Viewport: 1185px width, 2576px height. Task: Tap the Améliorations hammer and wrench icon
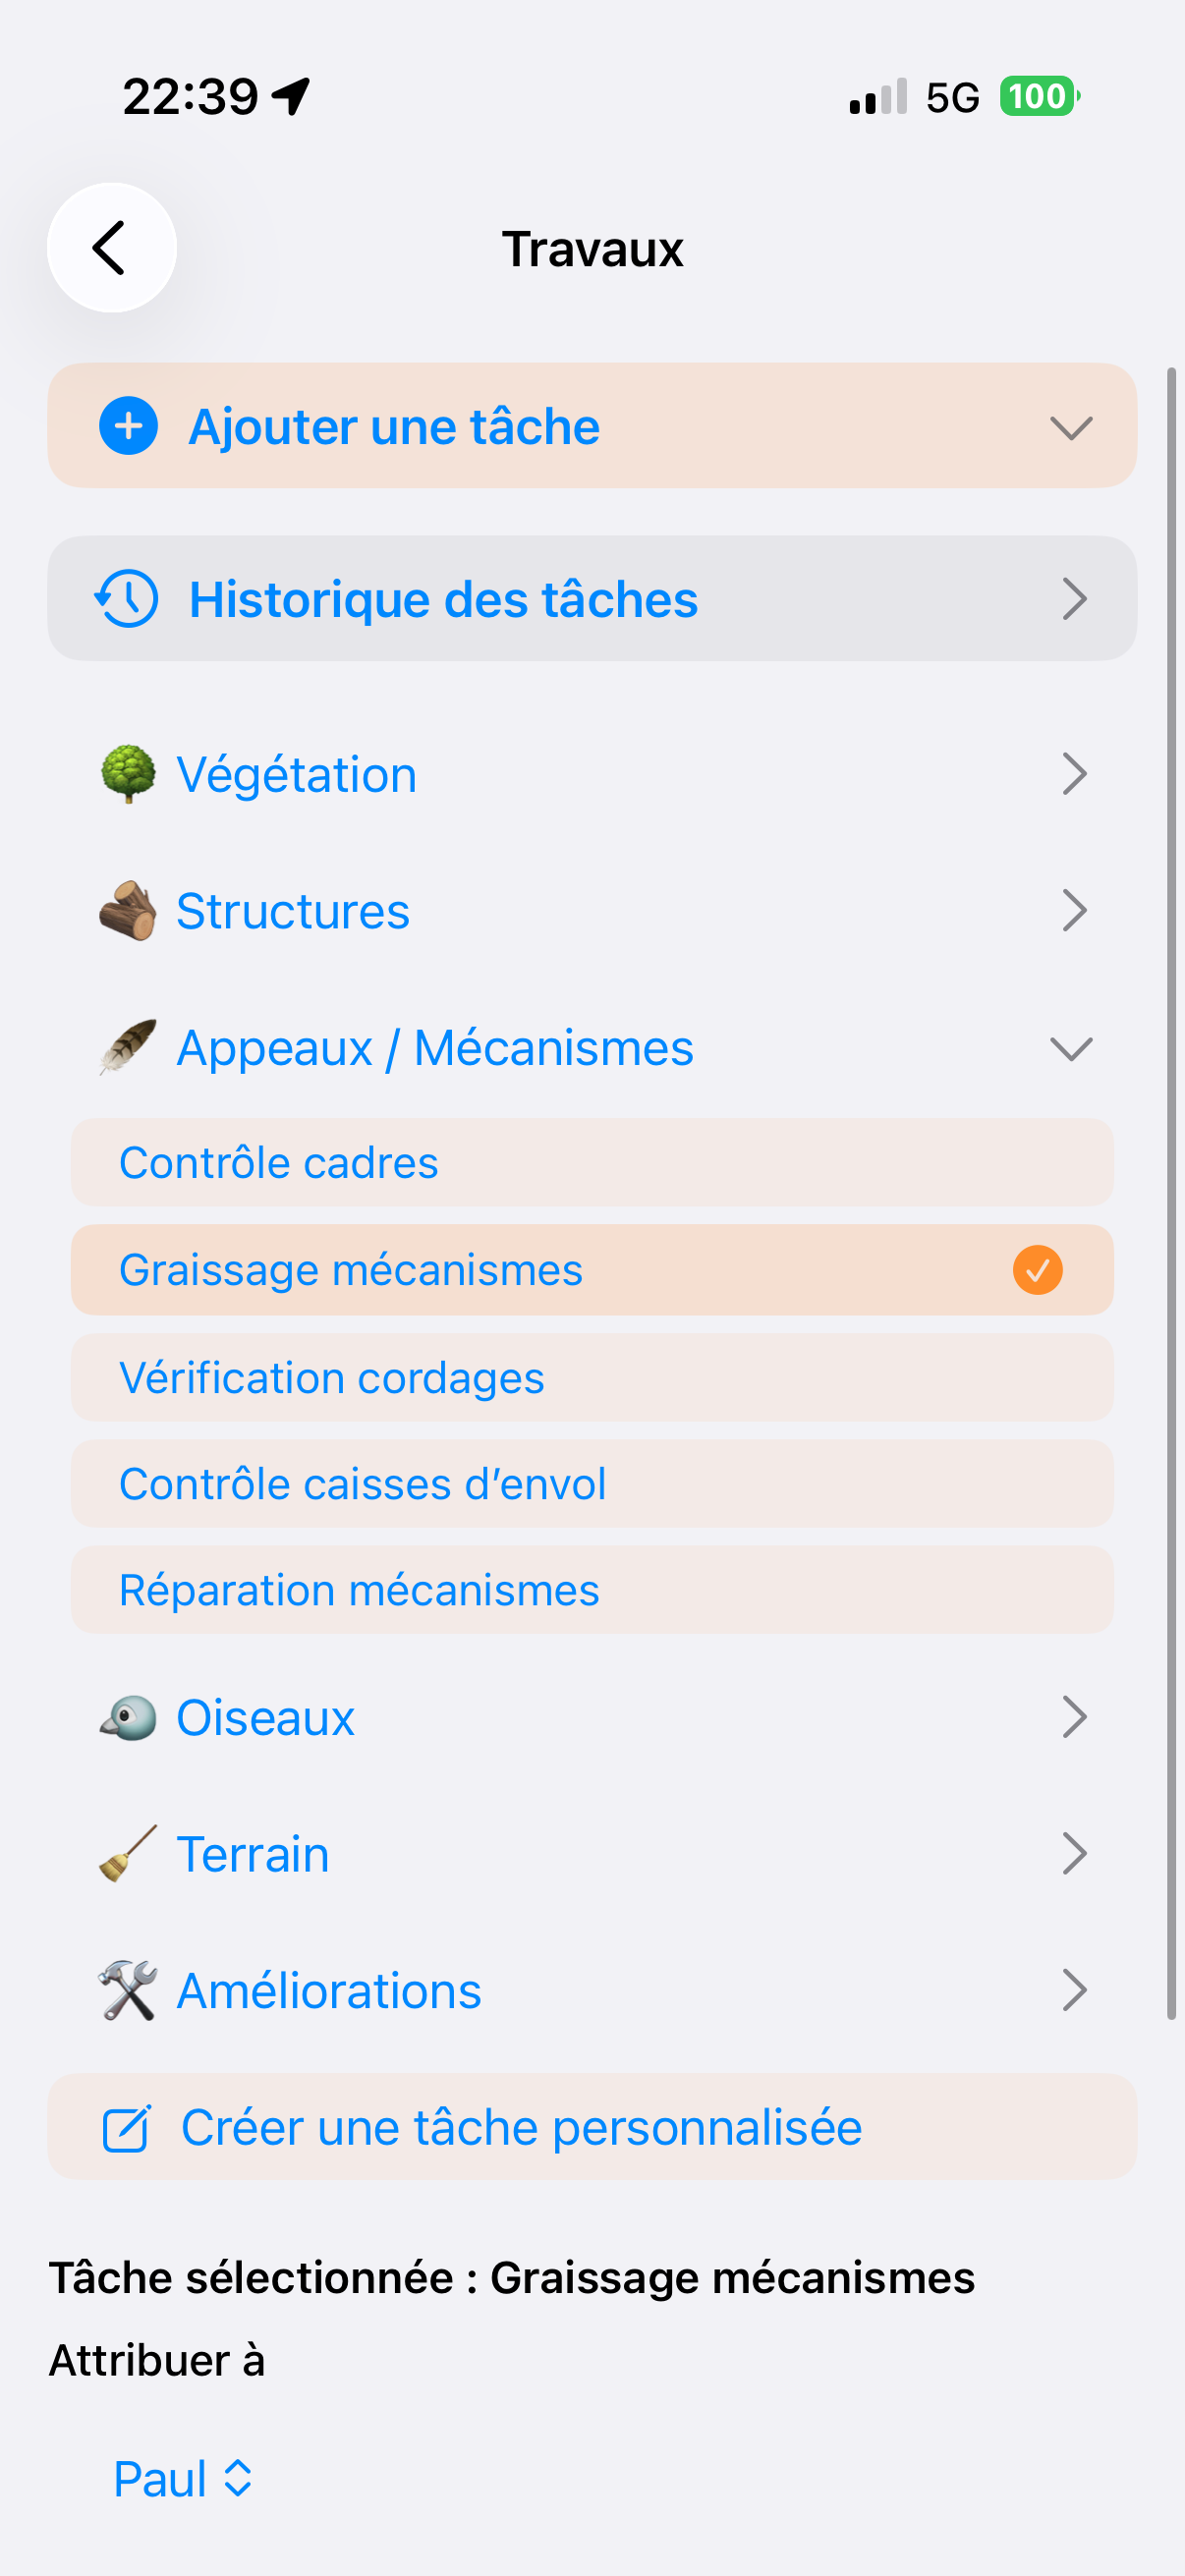click(x=128, y=1991)
